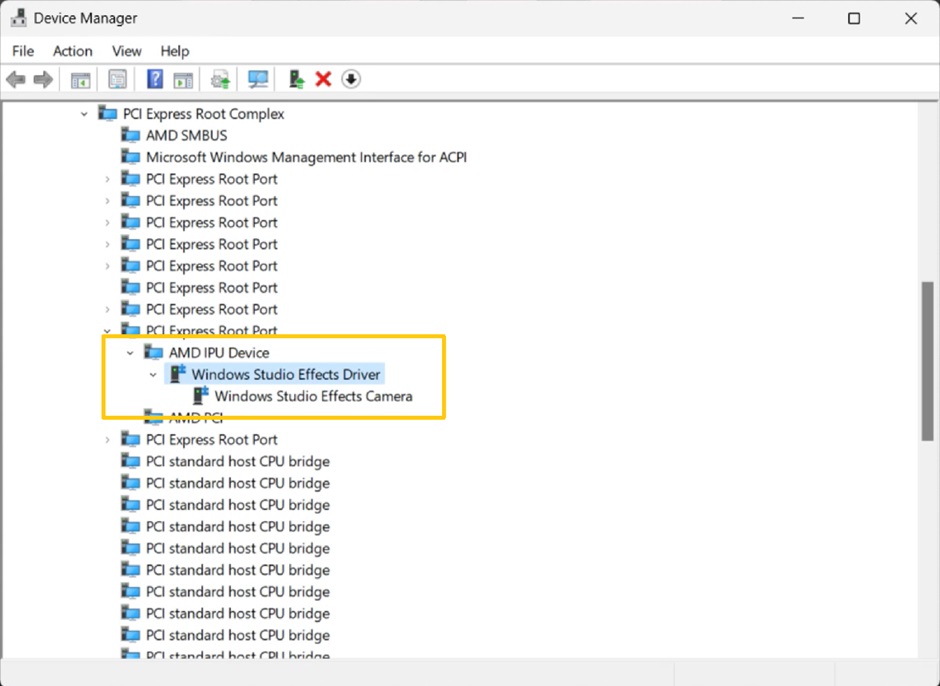Expand the first PCI Express Root Port

107,178
